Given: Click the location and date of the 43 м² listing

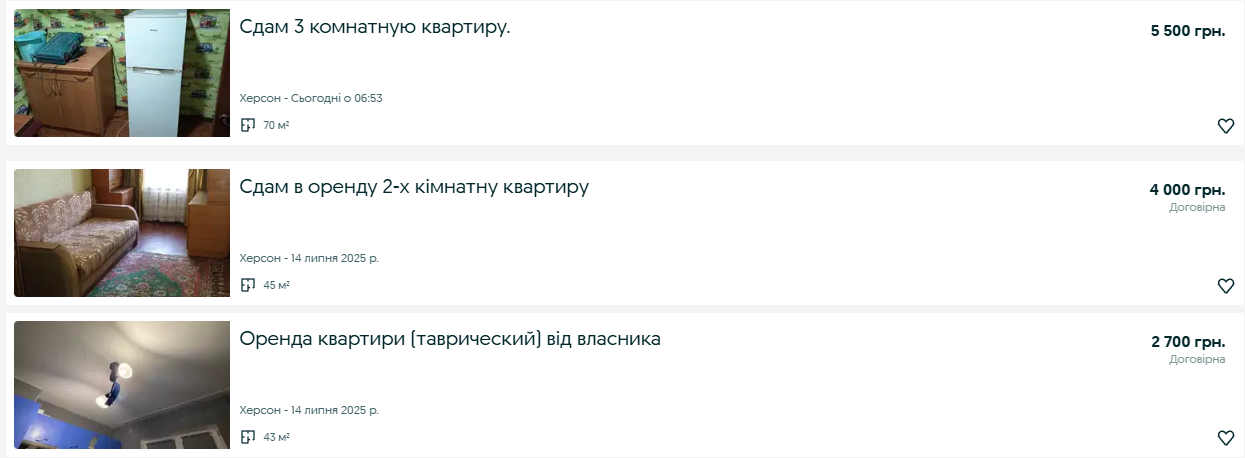Looking at the screenshot, I should pyautogui.click(x=309, y=410).
